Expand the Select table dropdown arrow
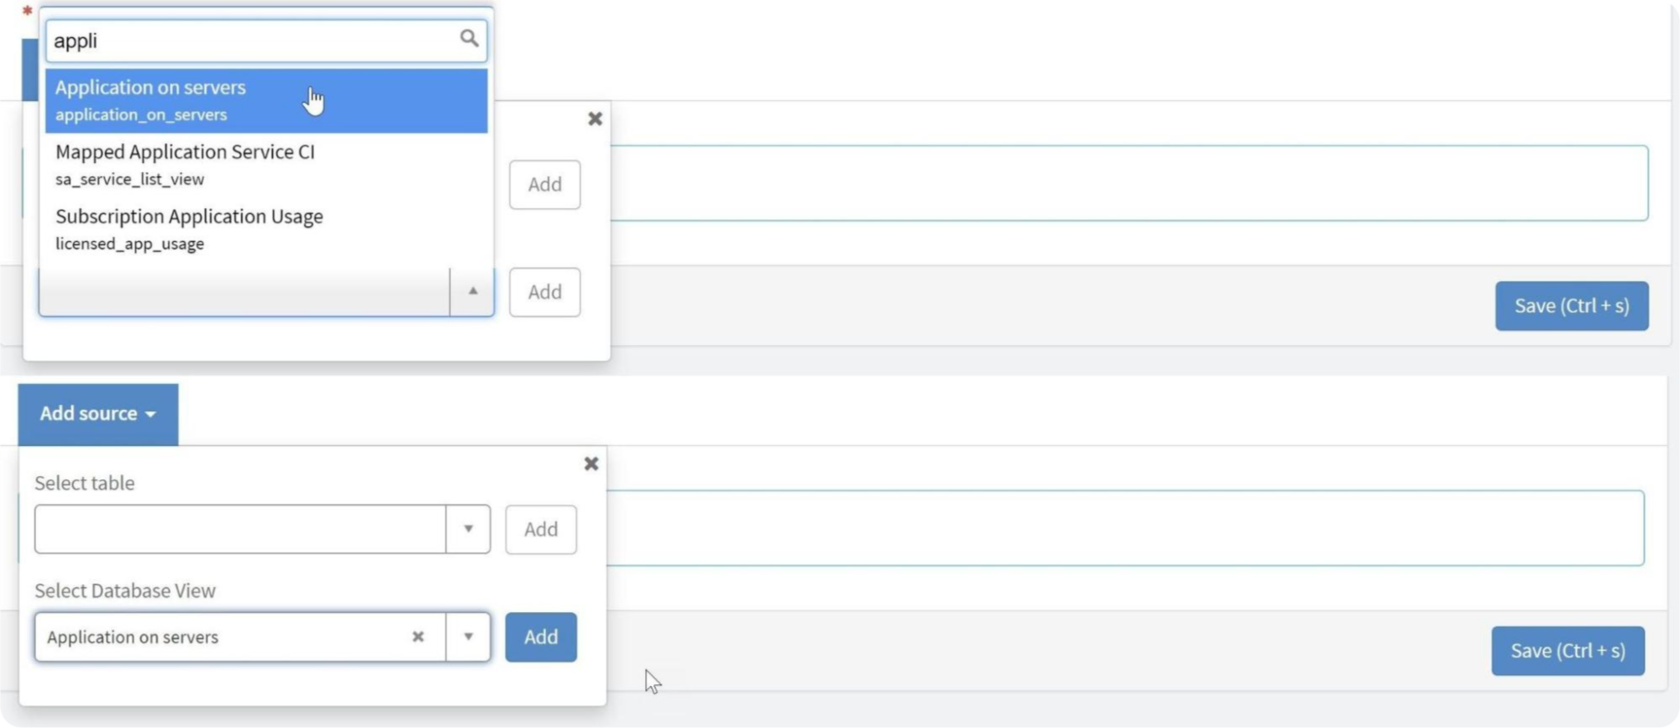The image size is (1680, 728). tap(468, 529)
